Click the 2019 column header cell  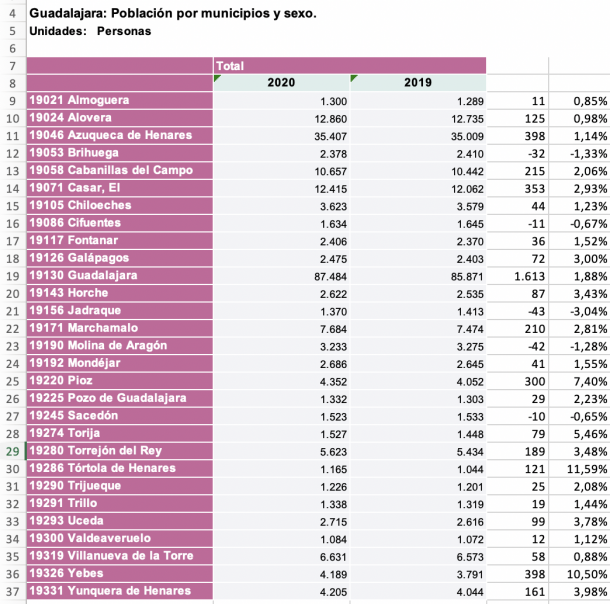point(418,83)
